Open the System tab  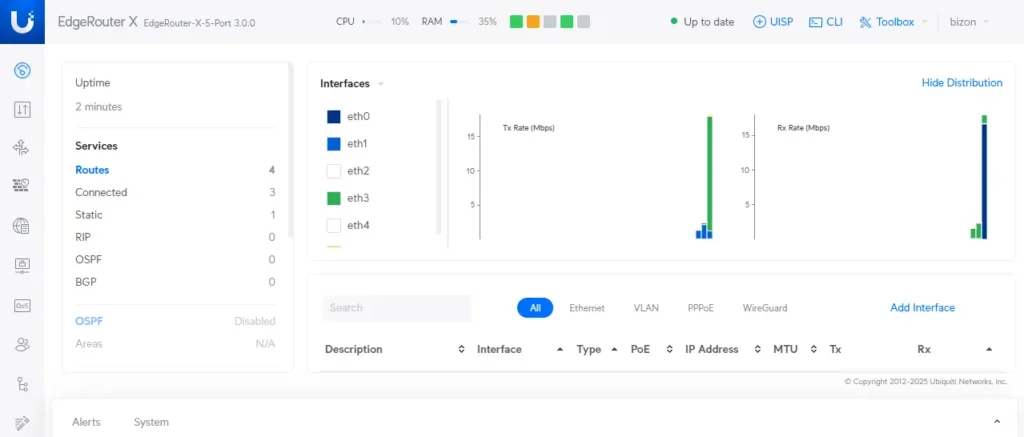point(151,422)
